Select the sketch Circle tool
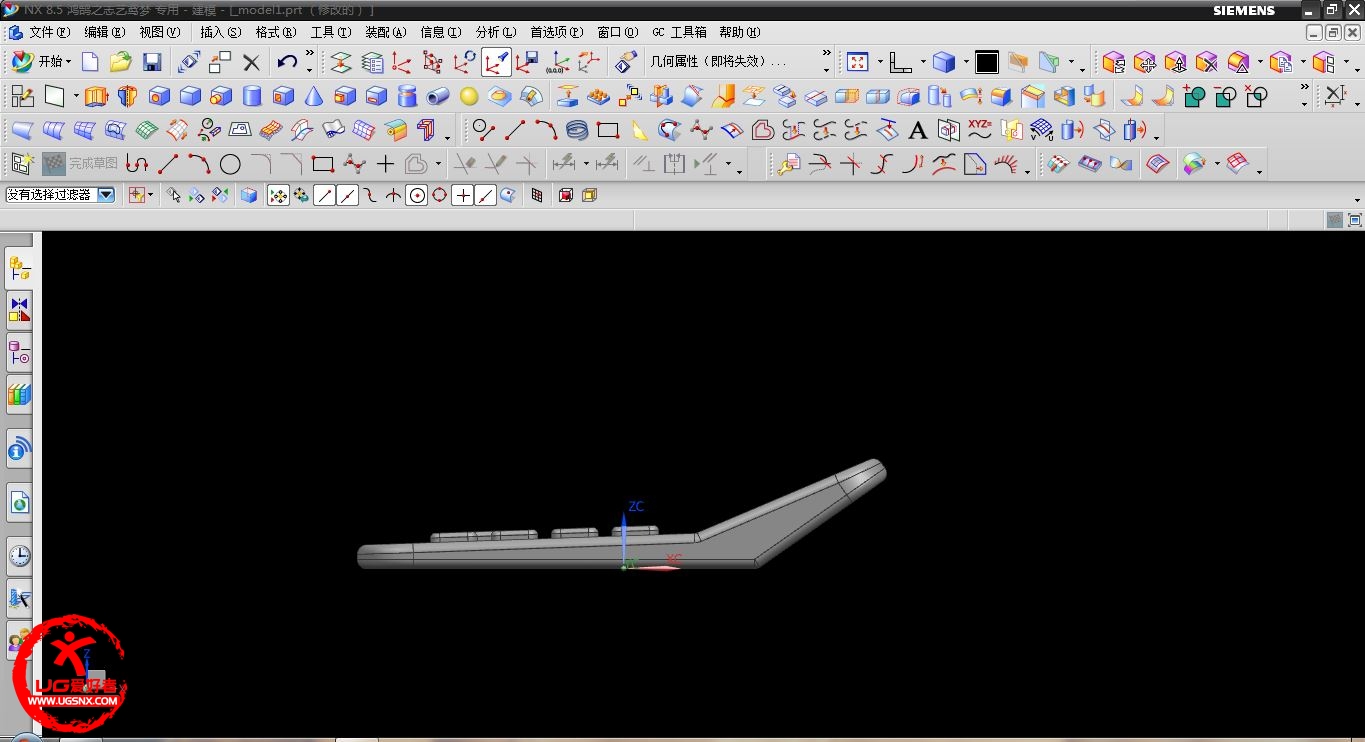This screenshot has width=1365, height=742. pos(230,164)
